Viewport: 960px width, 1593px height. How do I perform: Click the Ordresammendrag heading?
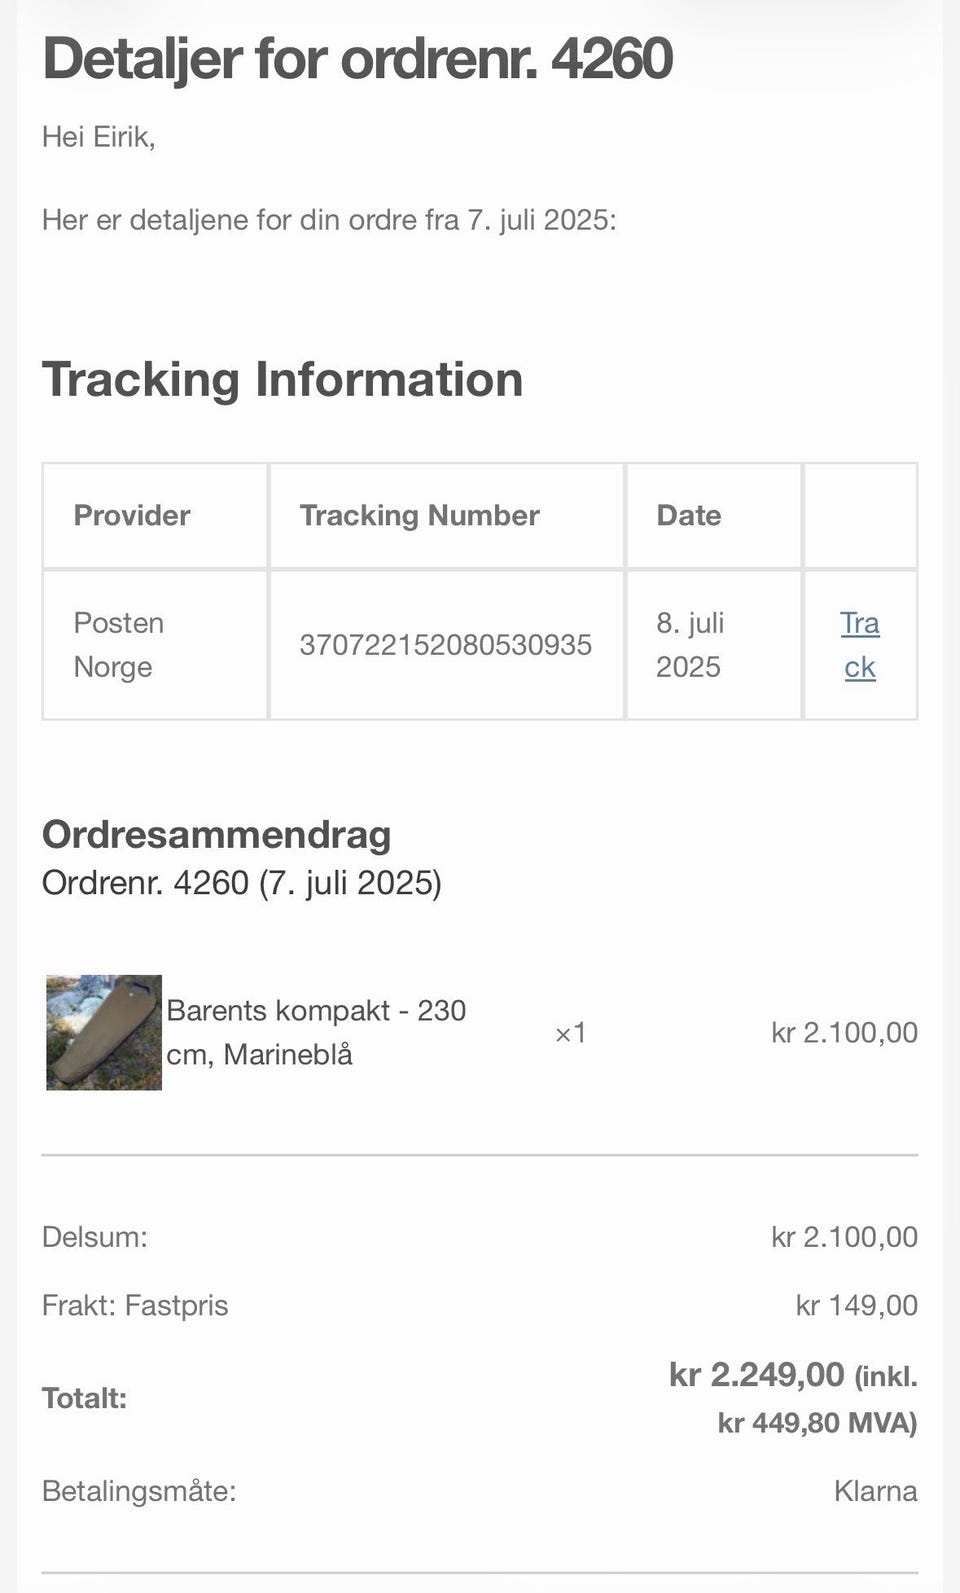point(216,835)
